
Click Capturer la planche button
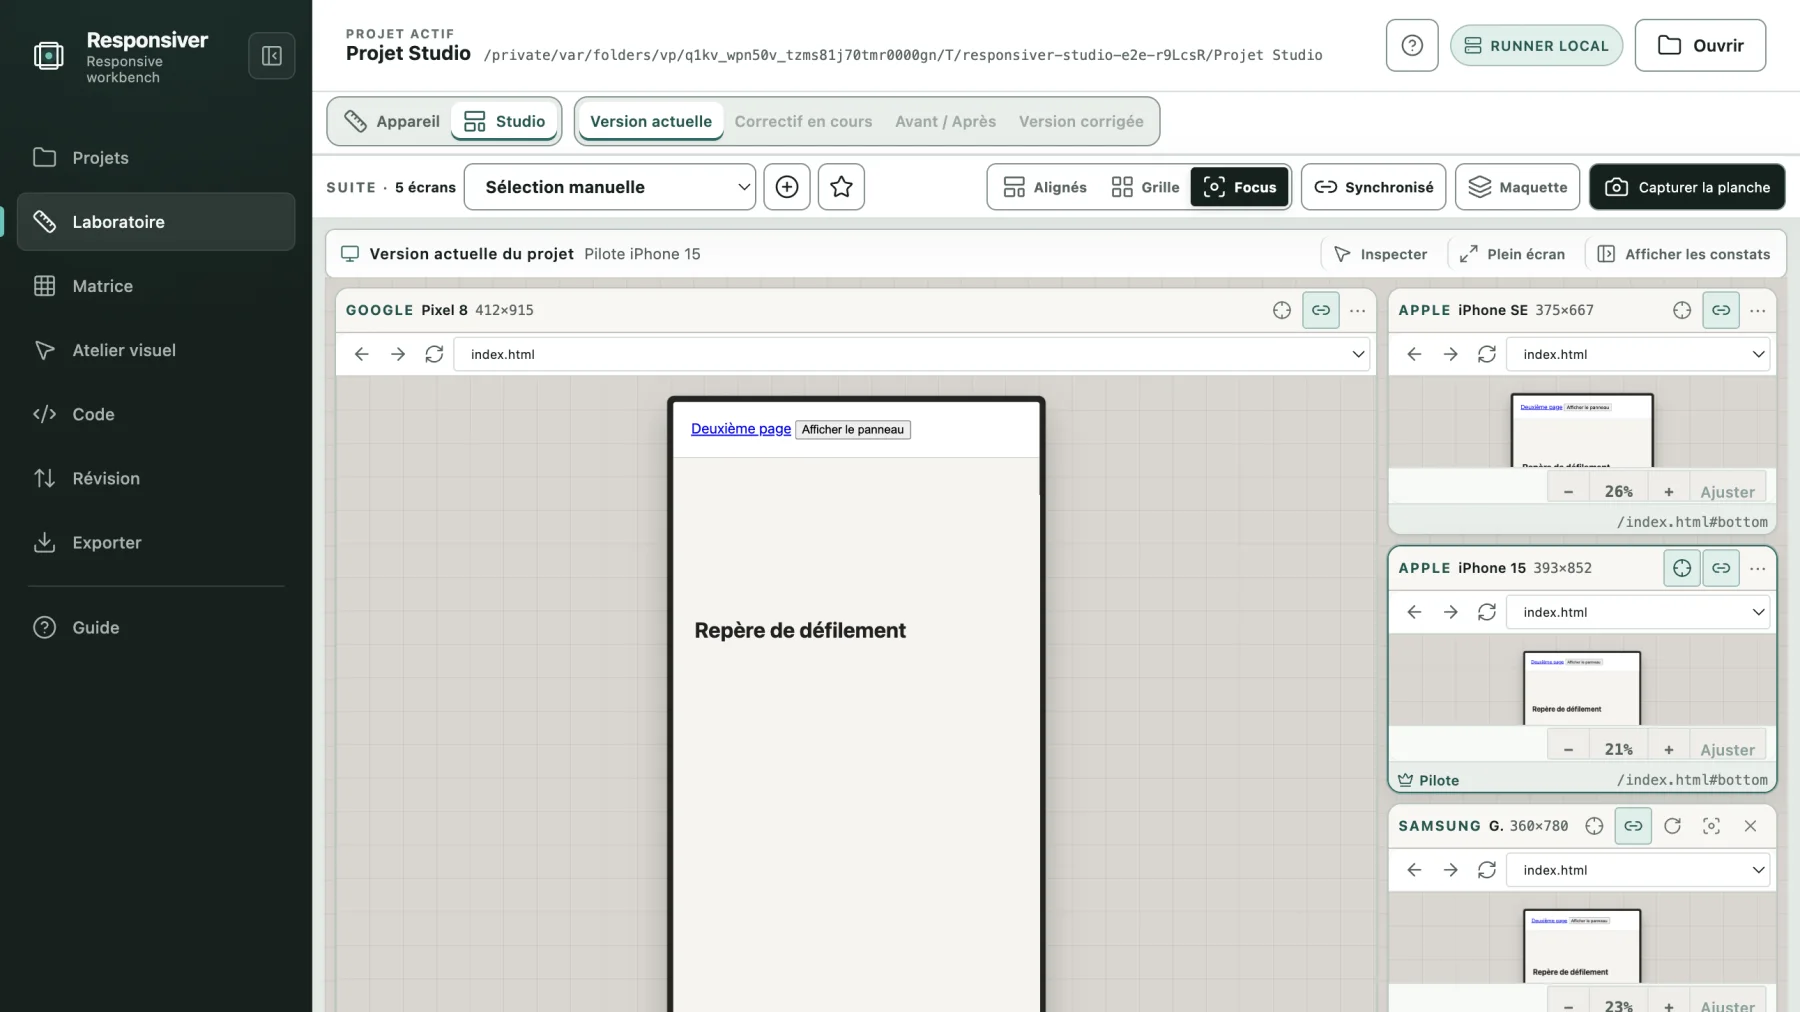(x=1687, y=187)
